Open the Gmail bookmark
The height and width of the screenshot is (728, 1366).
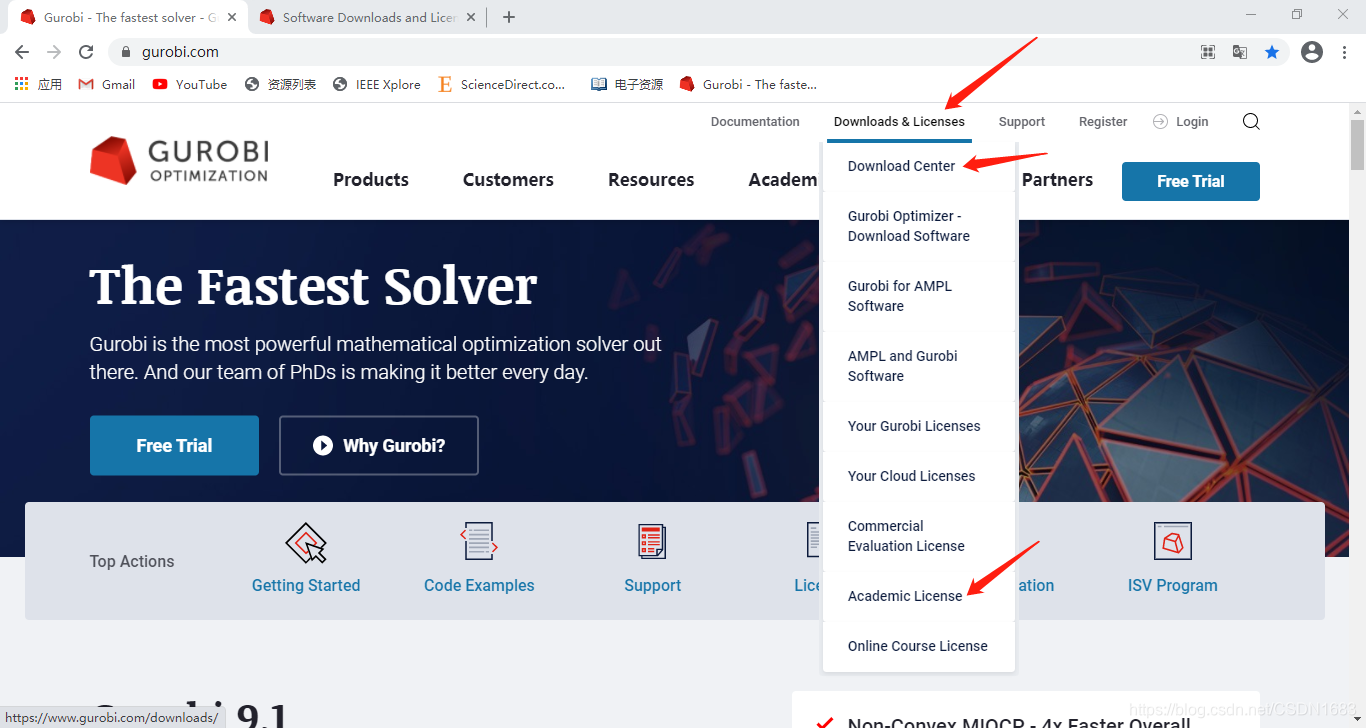106,85
